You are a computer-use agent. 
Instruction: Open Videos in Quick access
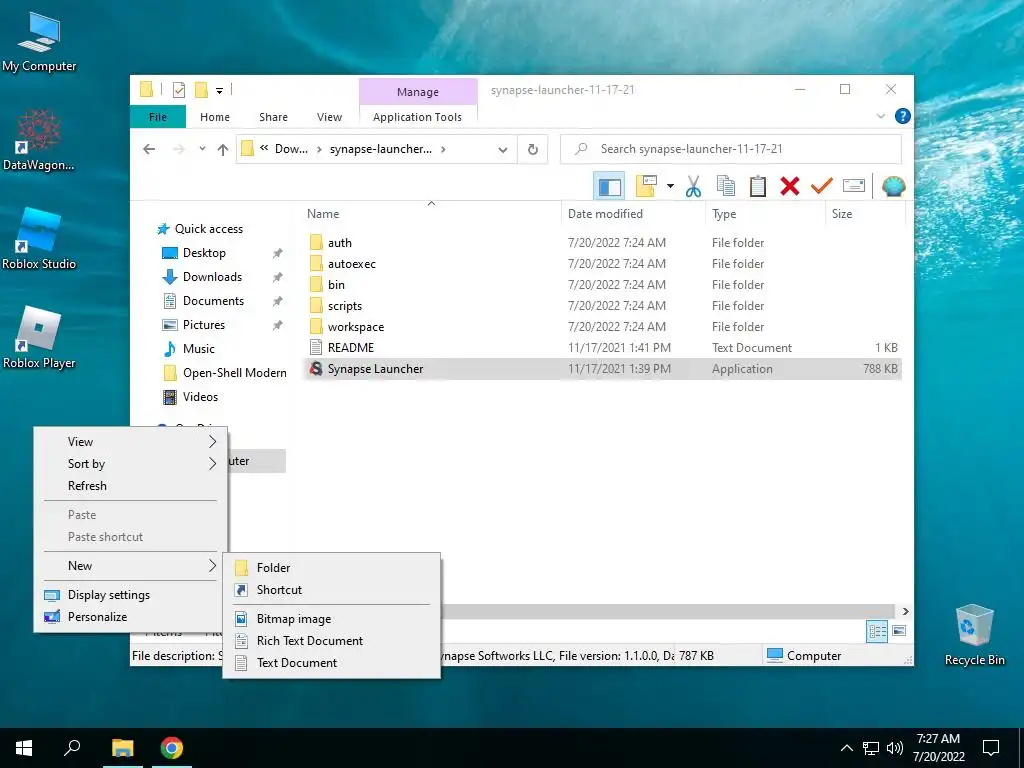click(200, 397)
